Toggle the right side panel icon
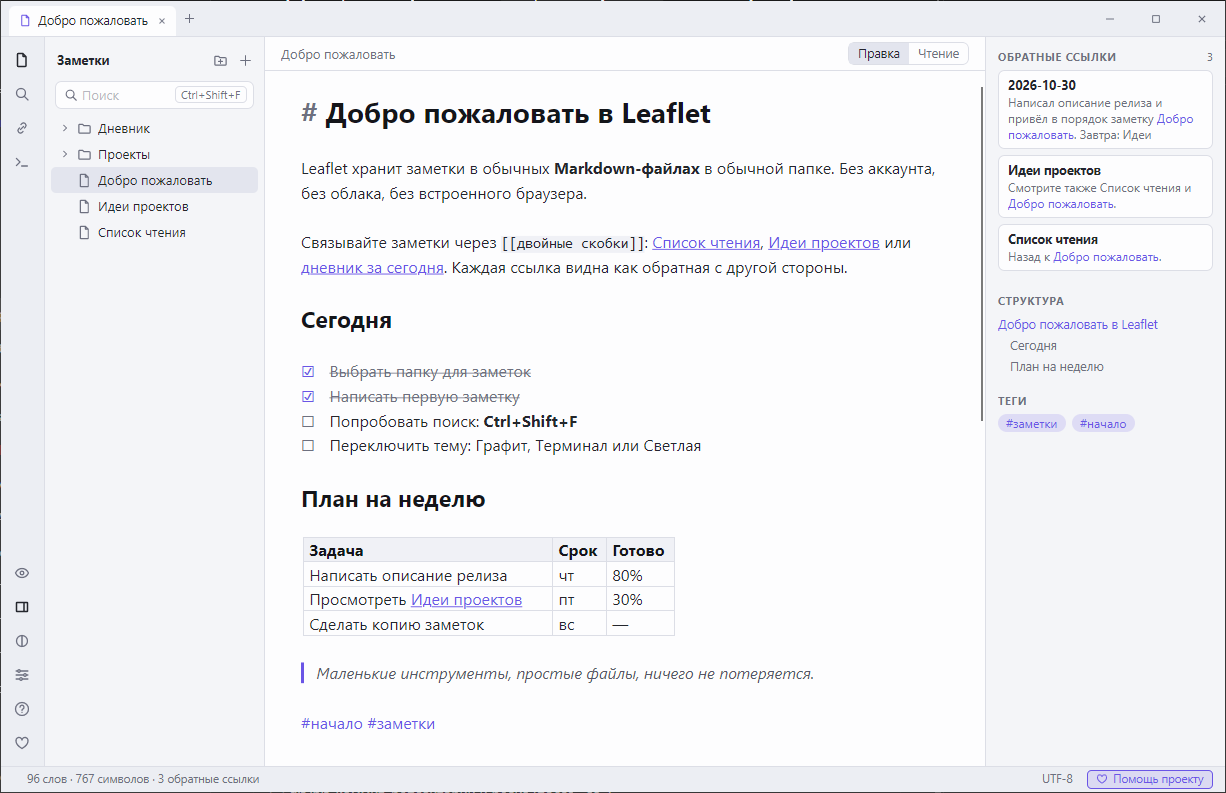This screenshot has height=793, width=1226. click(22, 607)
